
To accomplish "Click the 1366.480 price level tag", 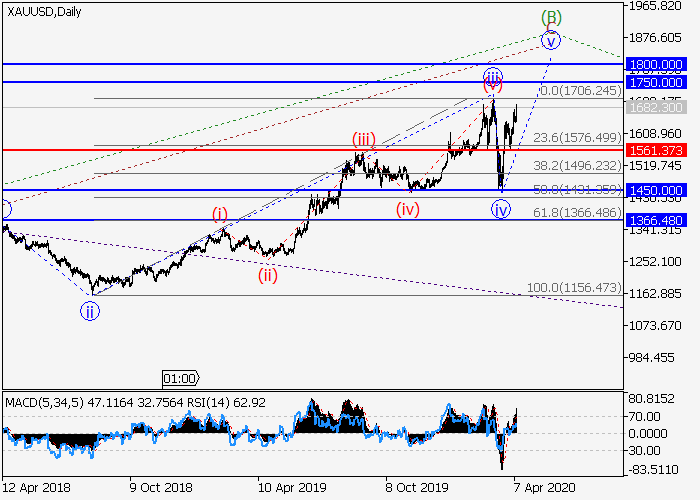I will pyautogui.click(x=655, y=220).
